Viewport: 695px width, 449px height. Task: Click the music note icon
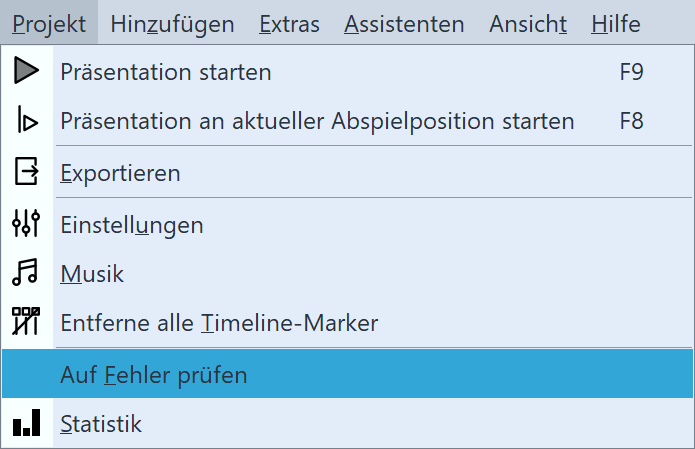pos(27,273)
